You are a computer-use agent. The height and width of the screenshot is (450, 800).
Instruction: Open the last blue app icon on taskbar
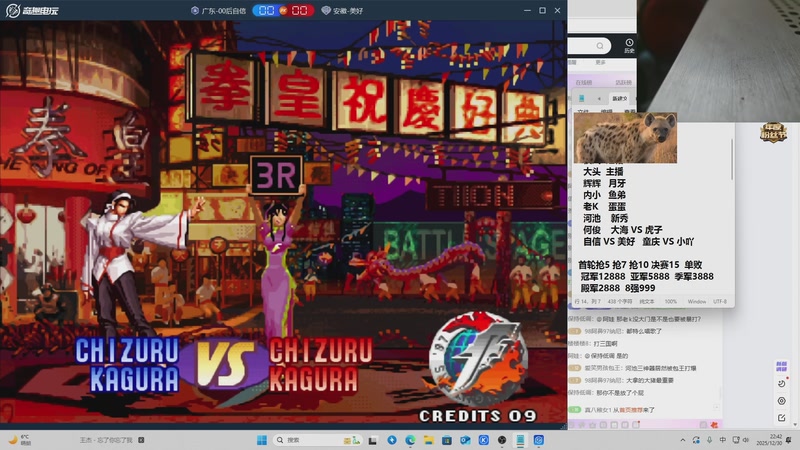[539, 440]
